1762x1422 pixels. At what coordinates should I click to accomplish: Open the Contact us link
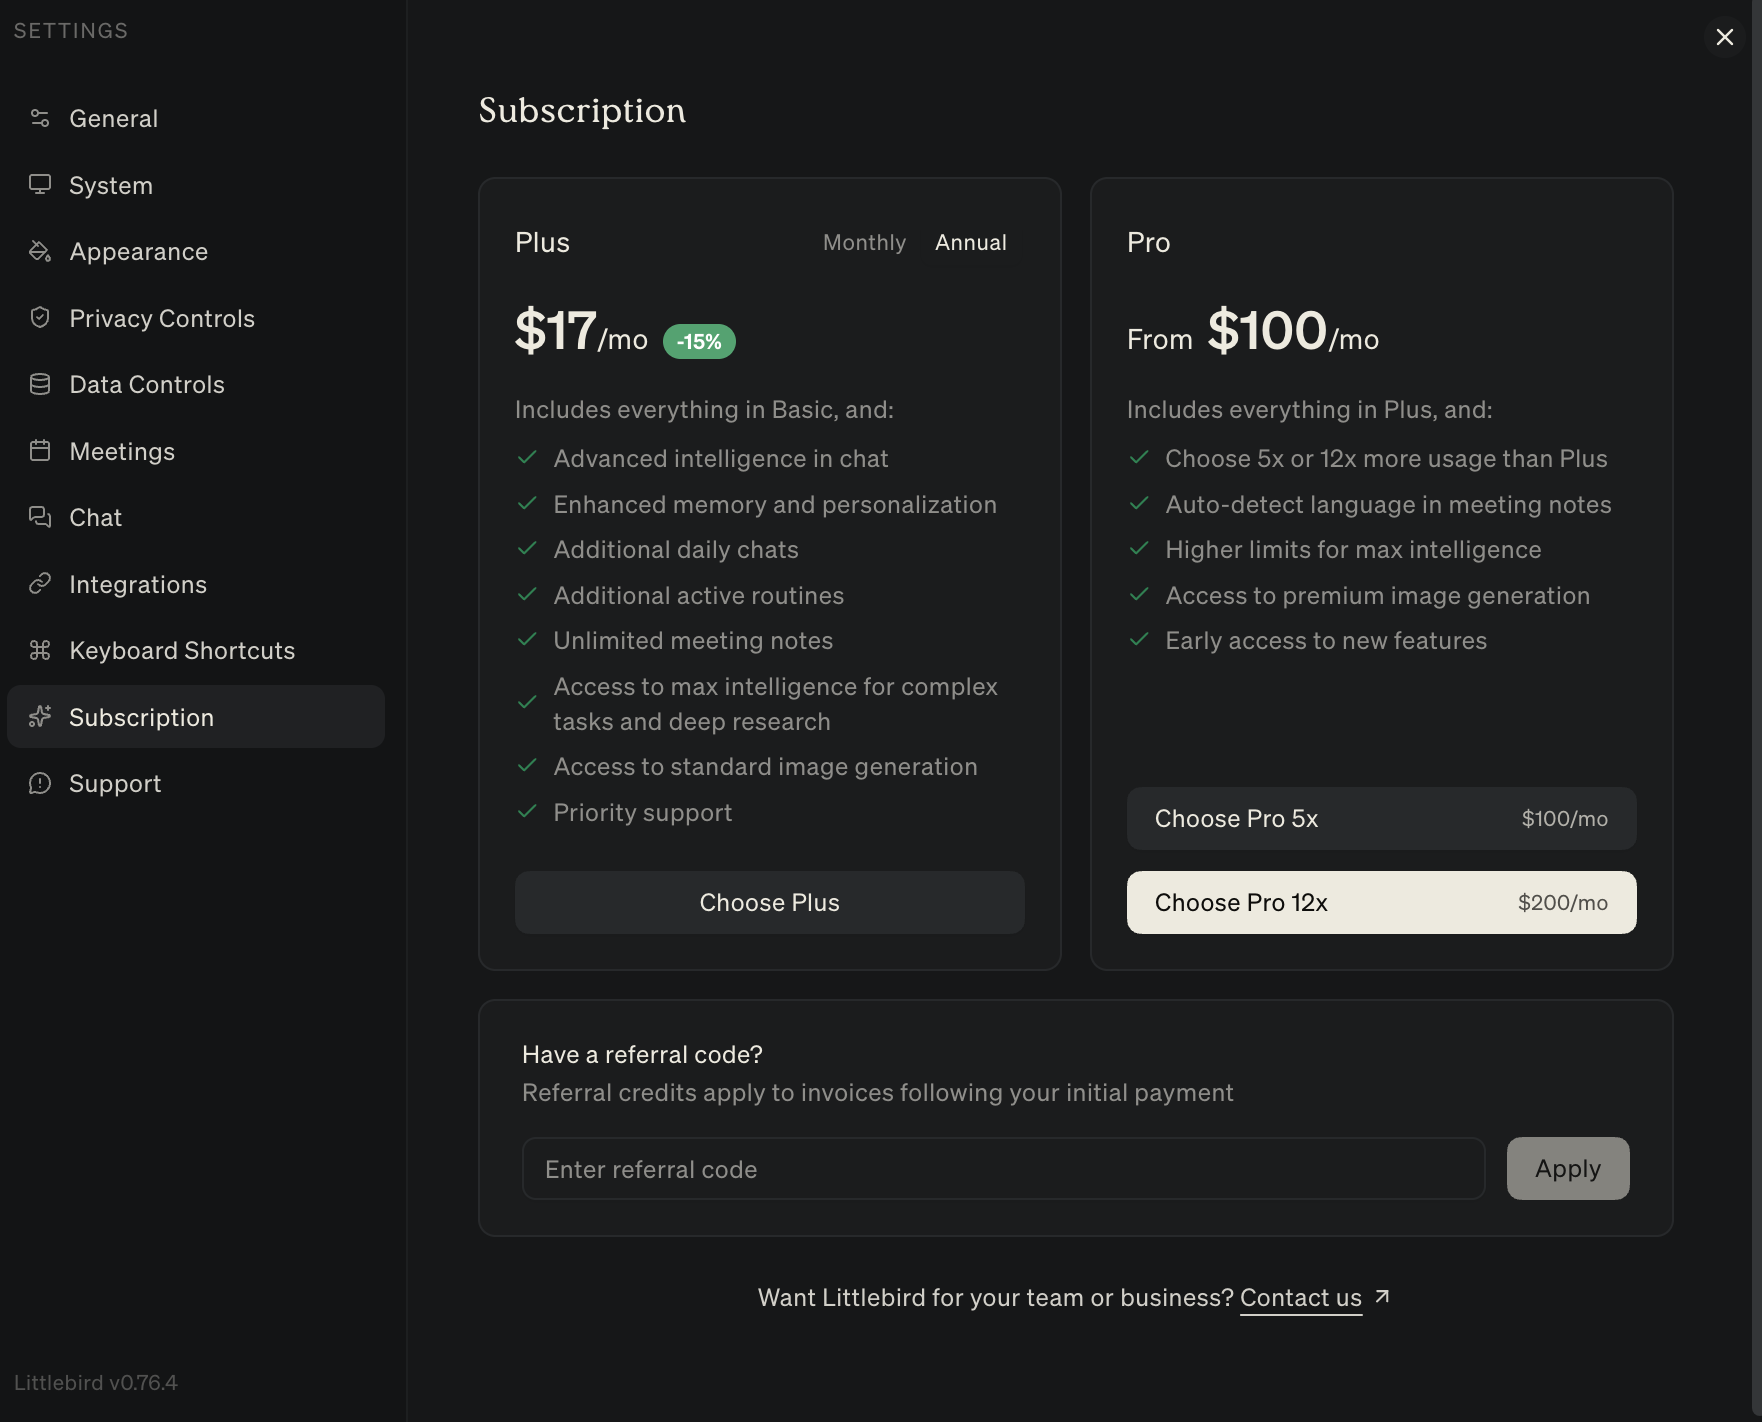1300,1298
